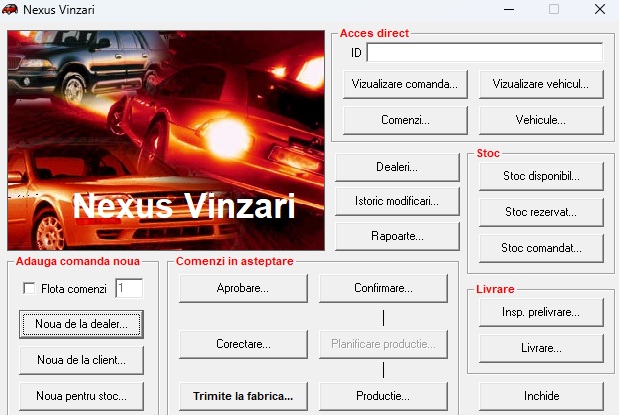Click the ID input field

pos(484,52)
